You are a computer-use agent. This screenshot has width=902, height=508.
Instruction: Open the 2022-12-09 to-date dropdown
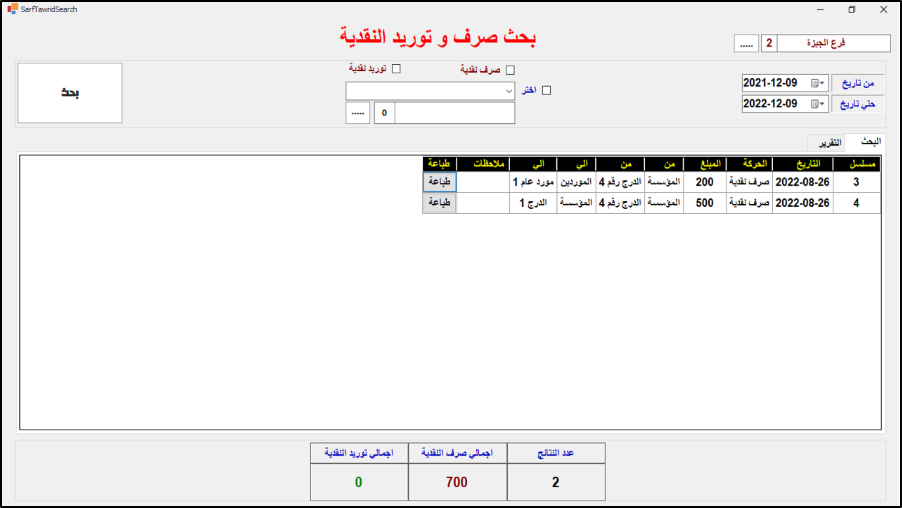pyautogui.click(x=823, y=104)
